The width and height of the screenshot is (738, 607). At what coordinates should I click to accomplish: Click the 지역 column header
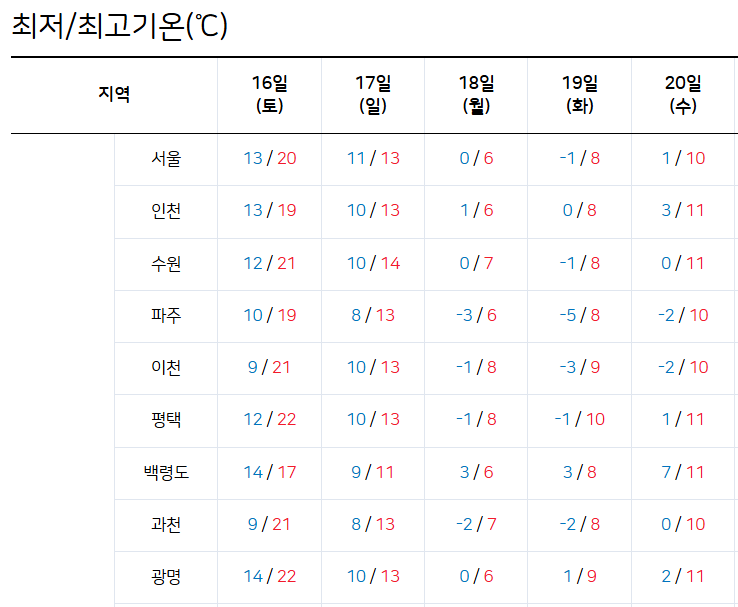point(114,95)
